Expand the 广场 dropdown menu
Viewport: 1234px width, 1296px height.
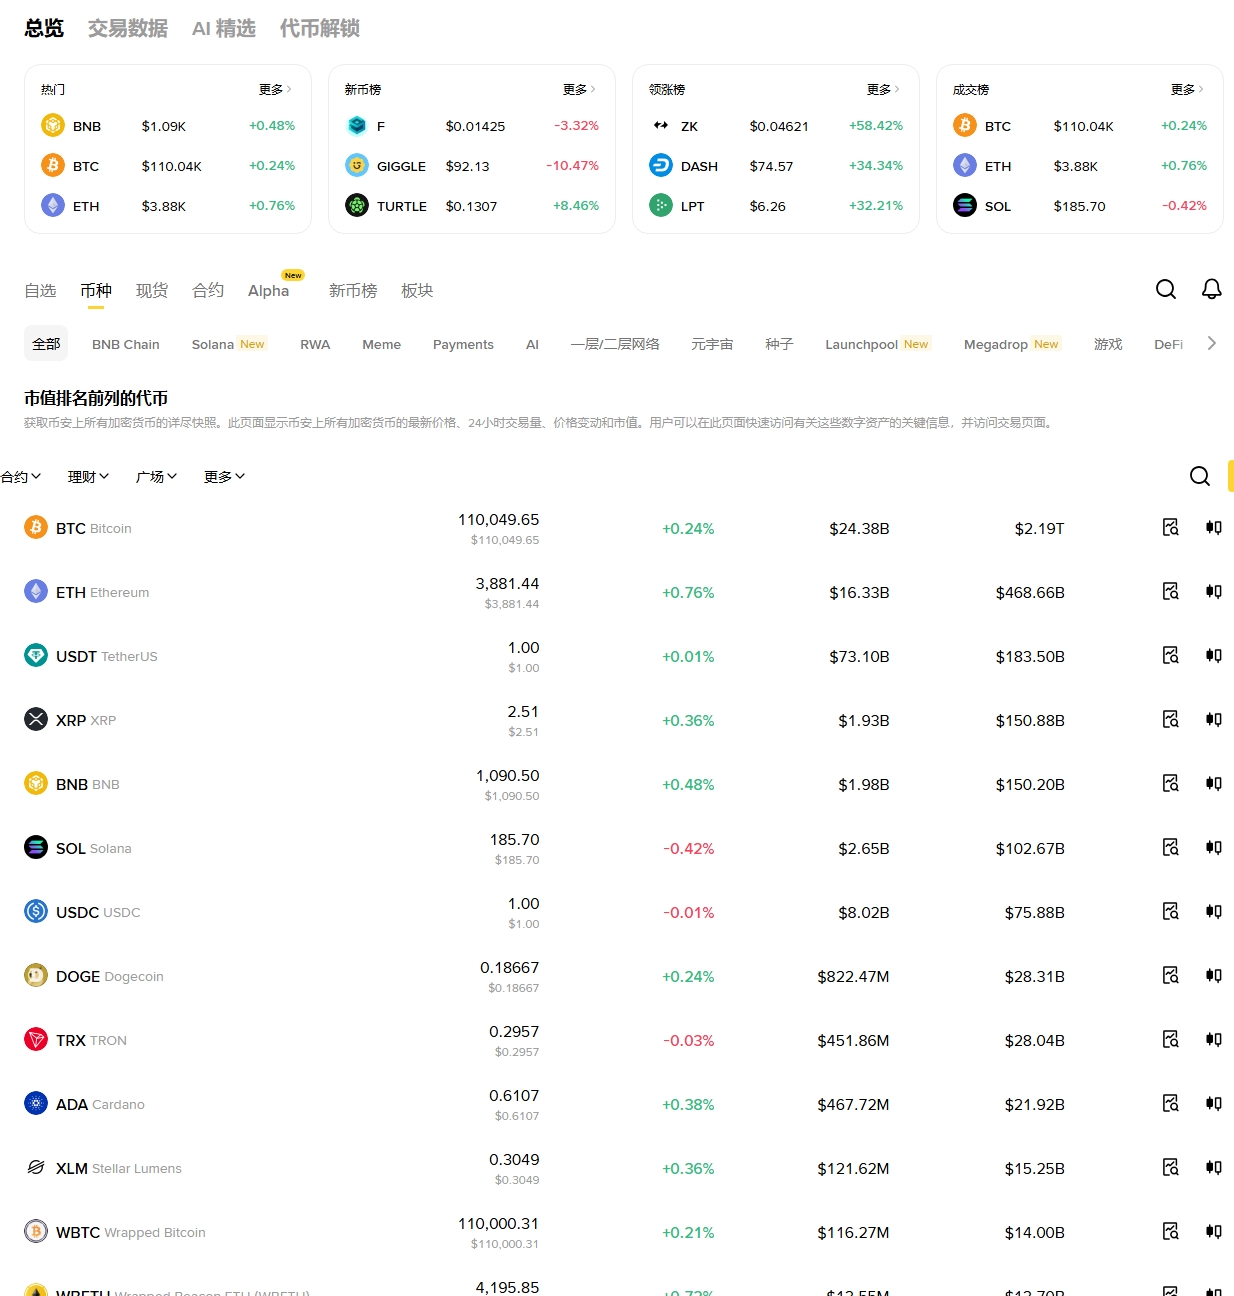pyautogui.click(x=156, y=477)
